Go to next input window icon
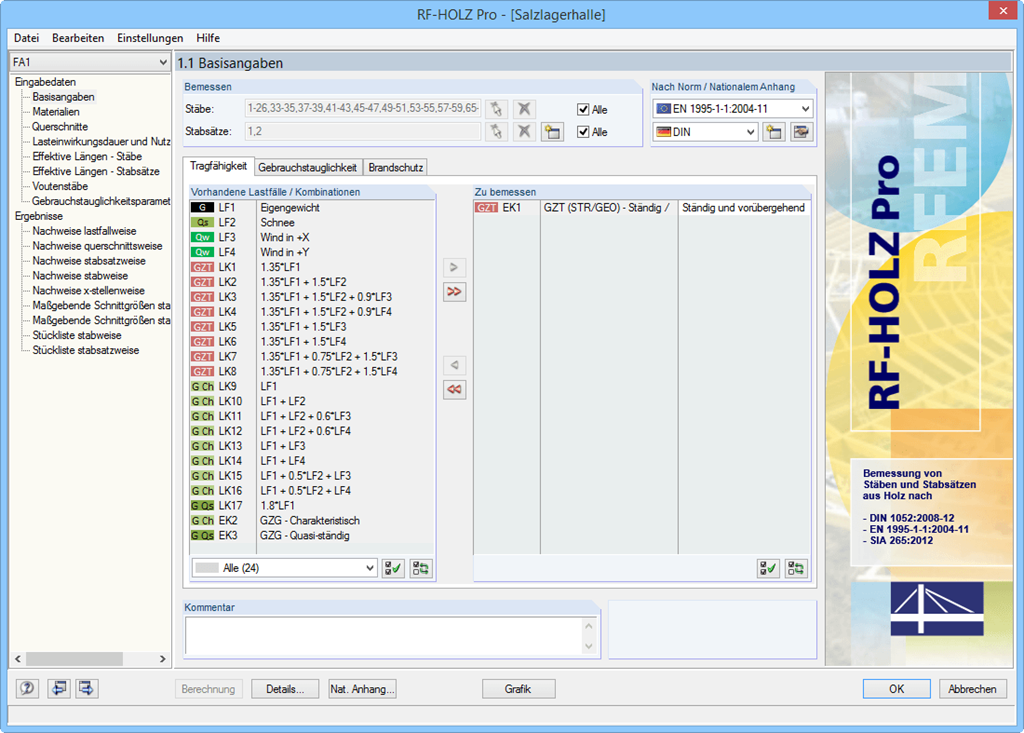Viewport: 1024px width, 733px height. tap(86, 689)
